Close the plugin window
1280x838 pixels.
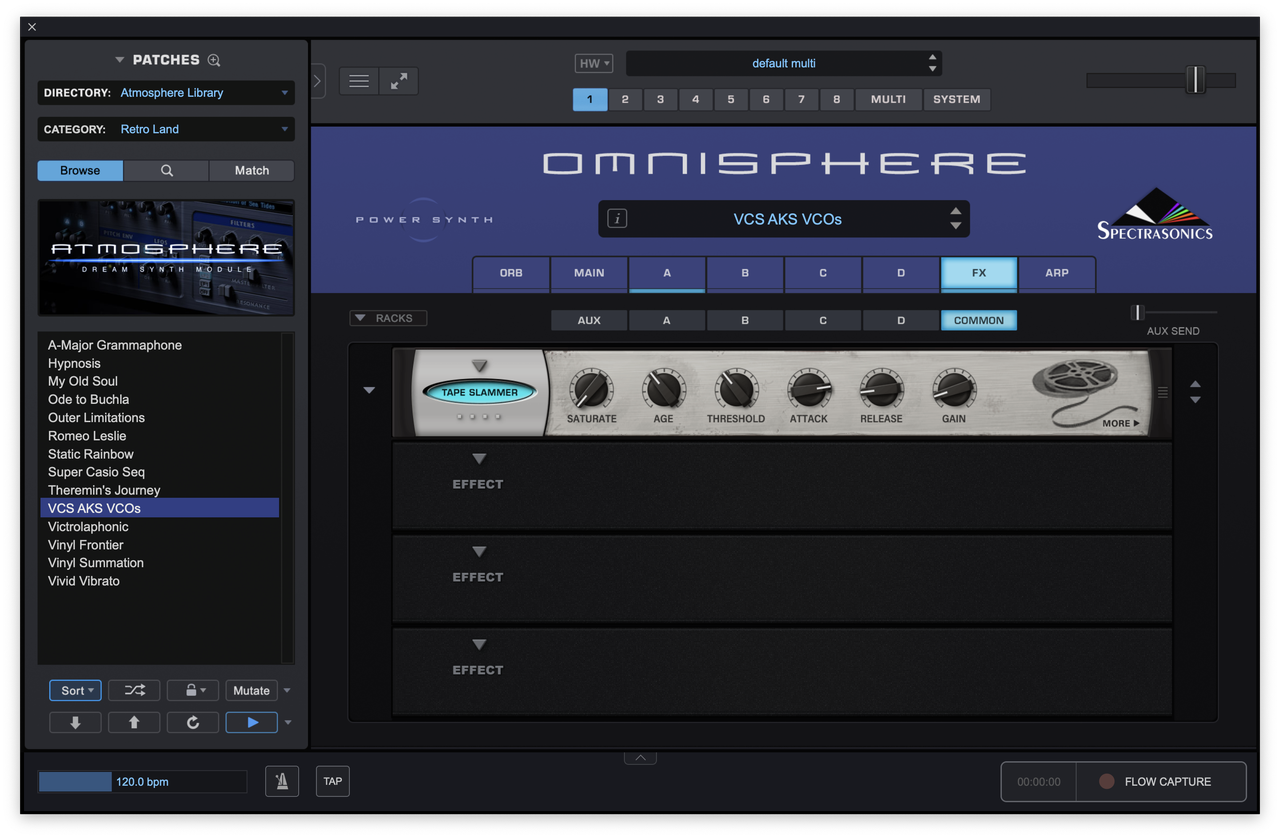(32, 27)
